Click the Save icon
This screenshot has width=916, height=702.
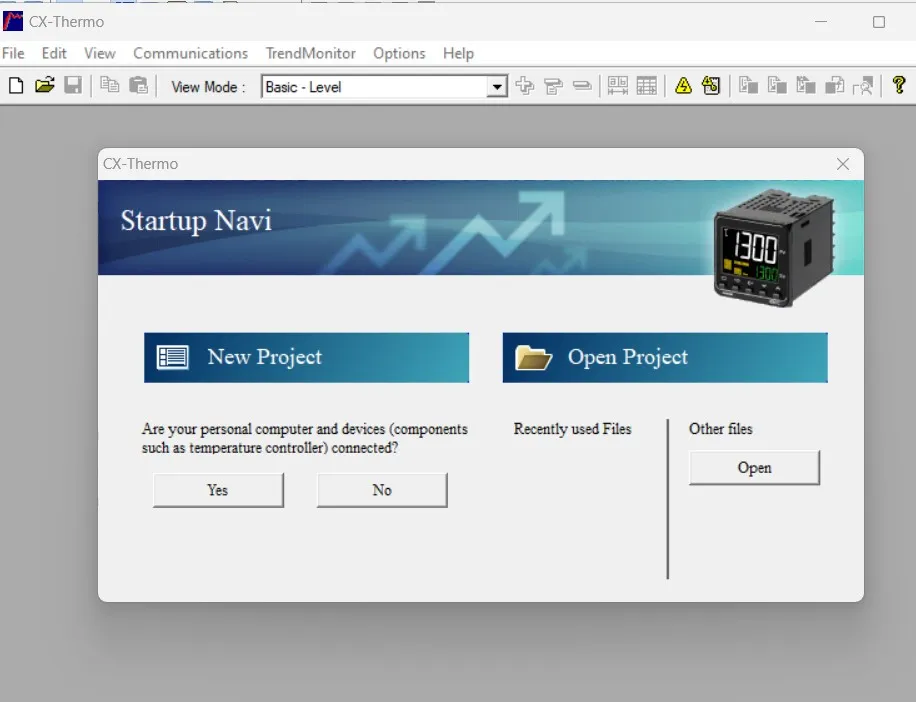tap(71, 85)
